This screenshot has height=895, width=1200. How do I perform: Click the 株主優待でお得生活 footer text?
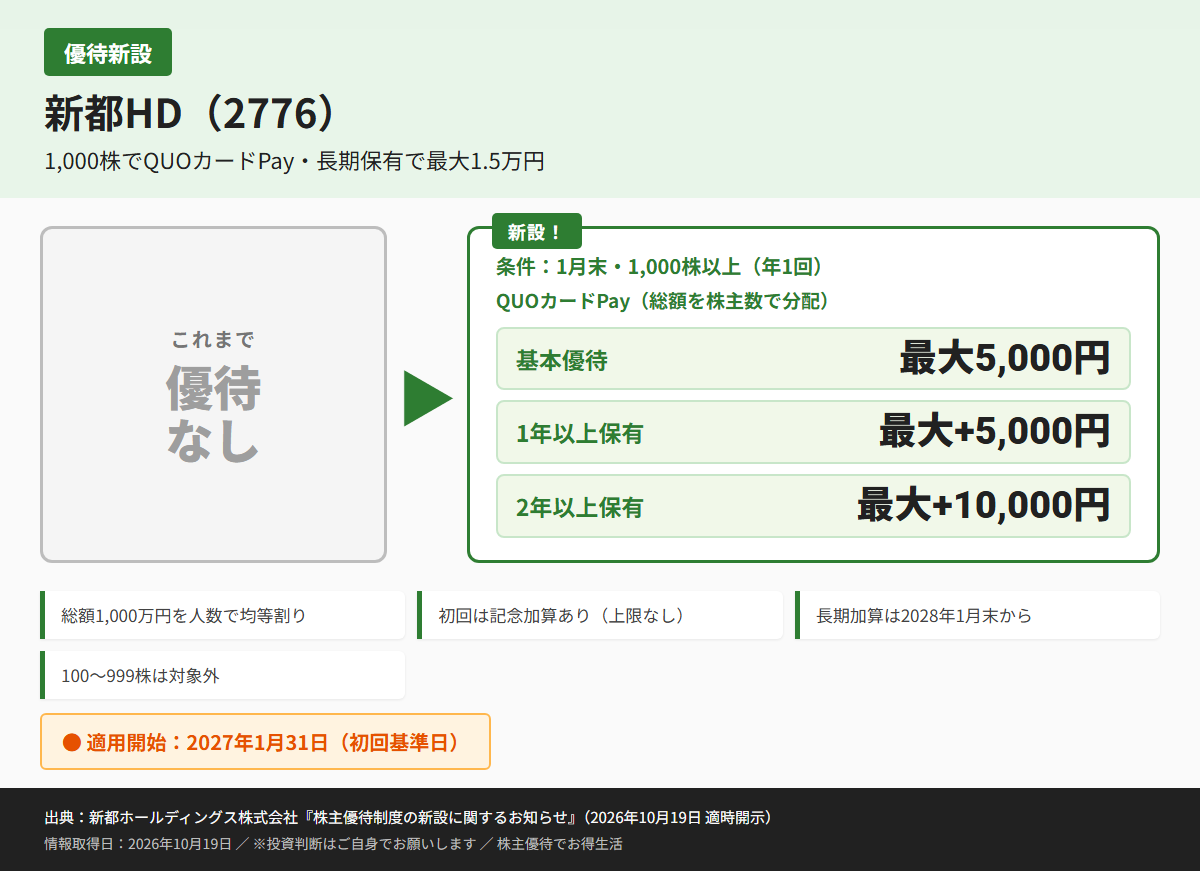coord(560,844)
